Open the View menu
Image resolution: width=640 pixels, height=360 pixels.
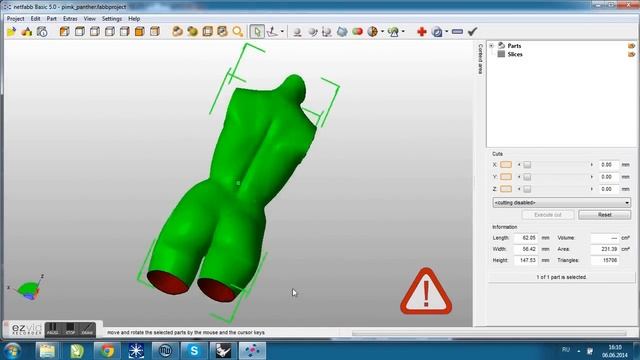click(x=90, y=19)
